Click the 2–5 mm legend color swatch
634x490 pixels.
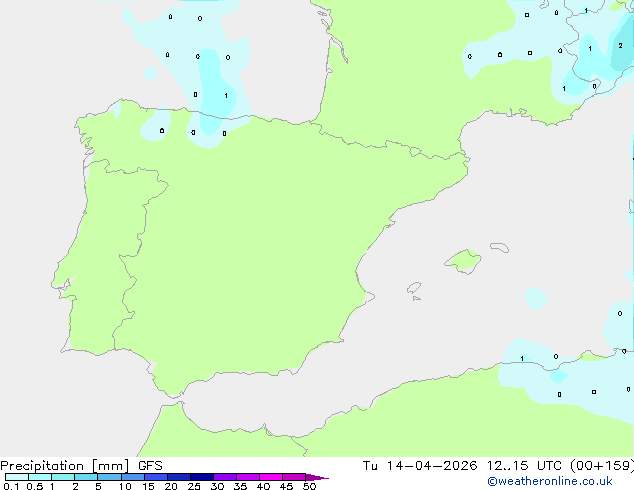[x=86, y=477]
